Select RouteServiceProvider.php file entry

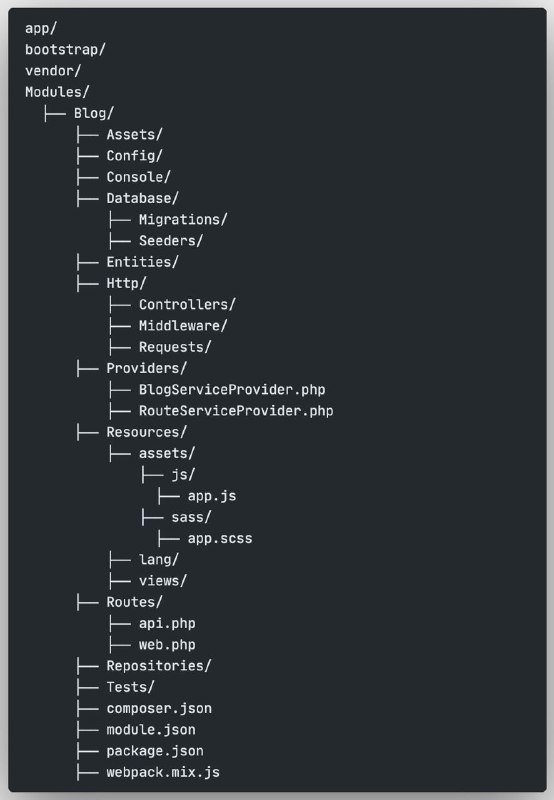[236, 411]
